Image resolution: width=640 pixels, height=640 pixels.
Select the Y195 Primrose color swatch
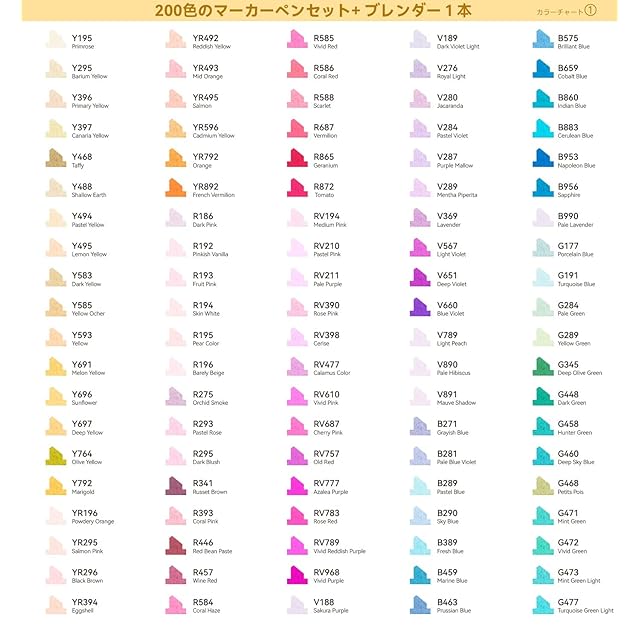click(56, 40)
